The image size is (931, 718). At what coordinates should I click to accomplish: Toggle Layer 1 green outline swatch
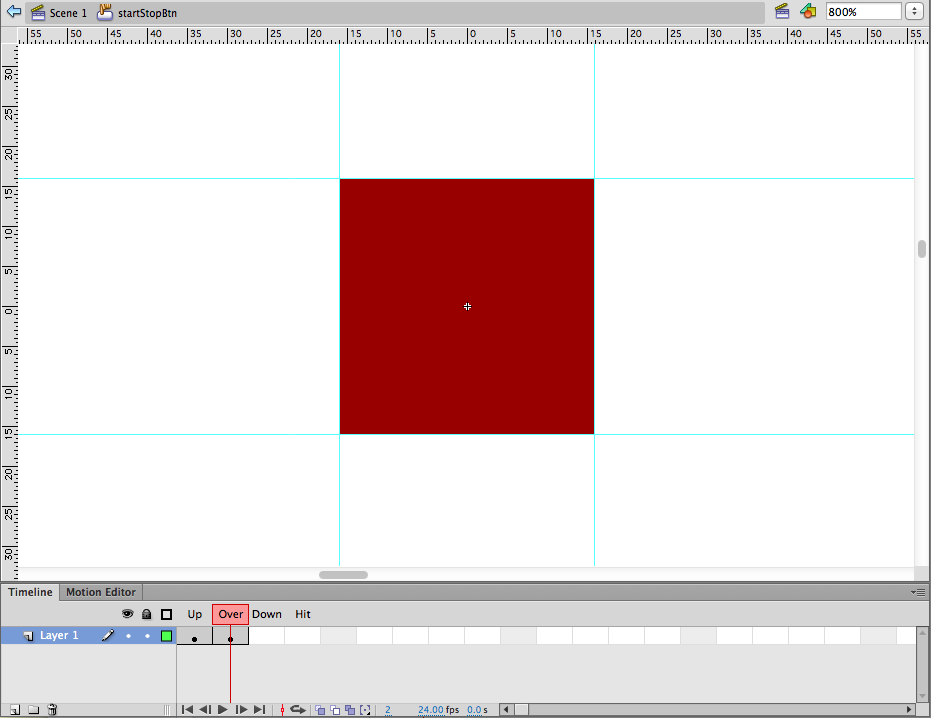[x=166, y=636]
